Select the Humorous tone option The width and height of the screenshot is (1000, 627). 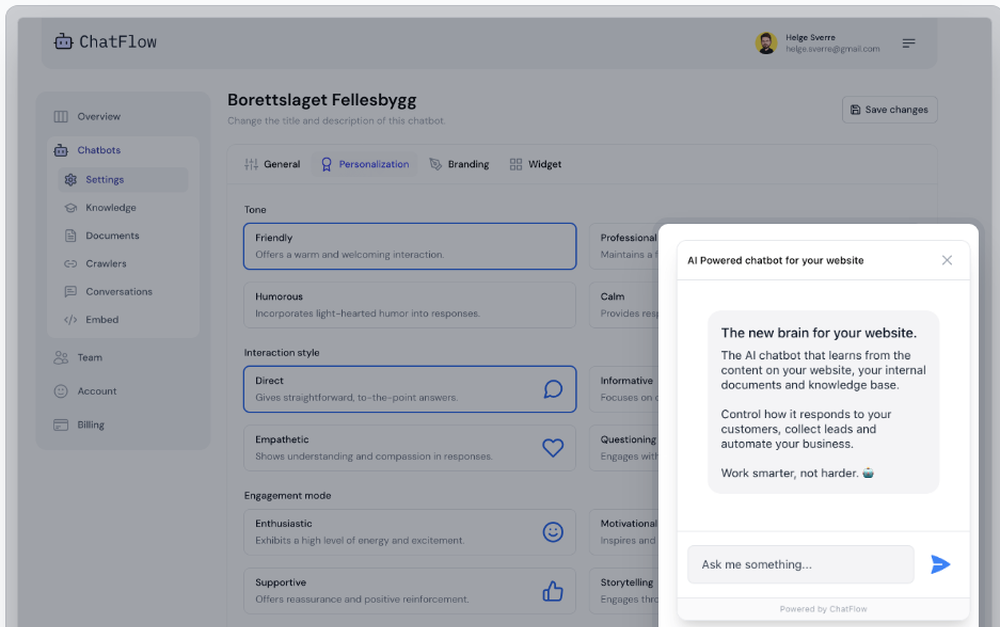(410, 305)
